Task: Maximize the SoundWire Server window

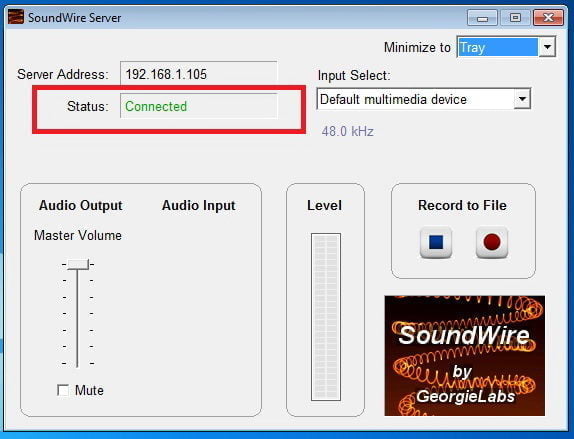Action: 515,18
